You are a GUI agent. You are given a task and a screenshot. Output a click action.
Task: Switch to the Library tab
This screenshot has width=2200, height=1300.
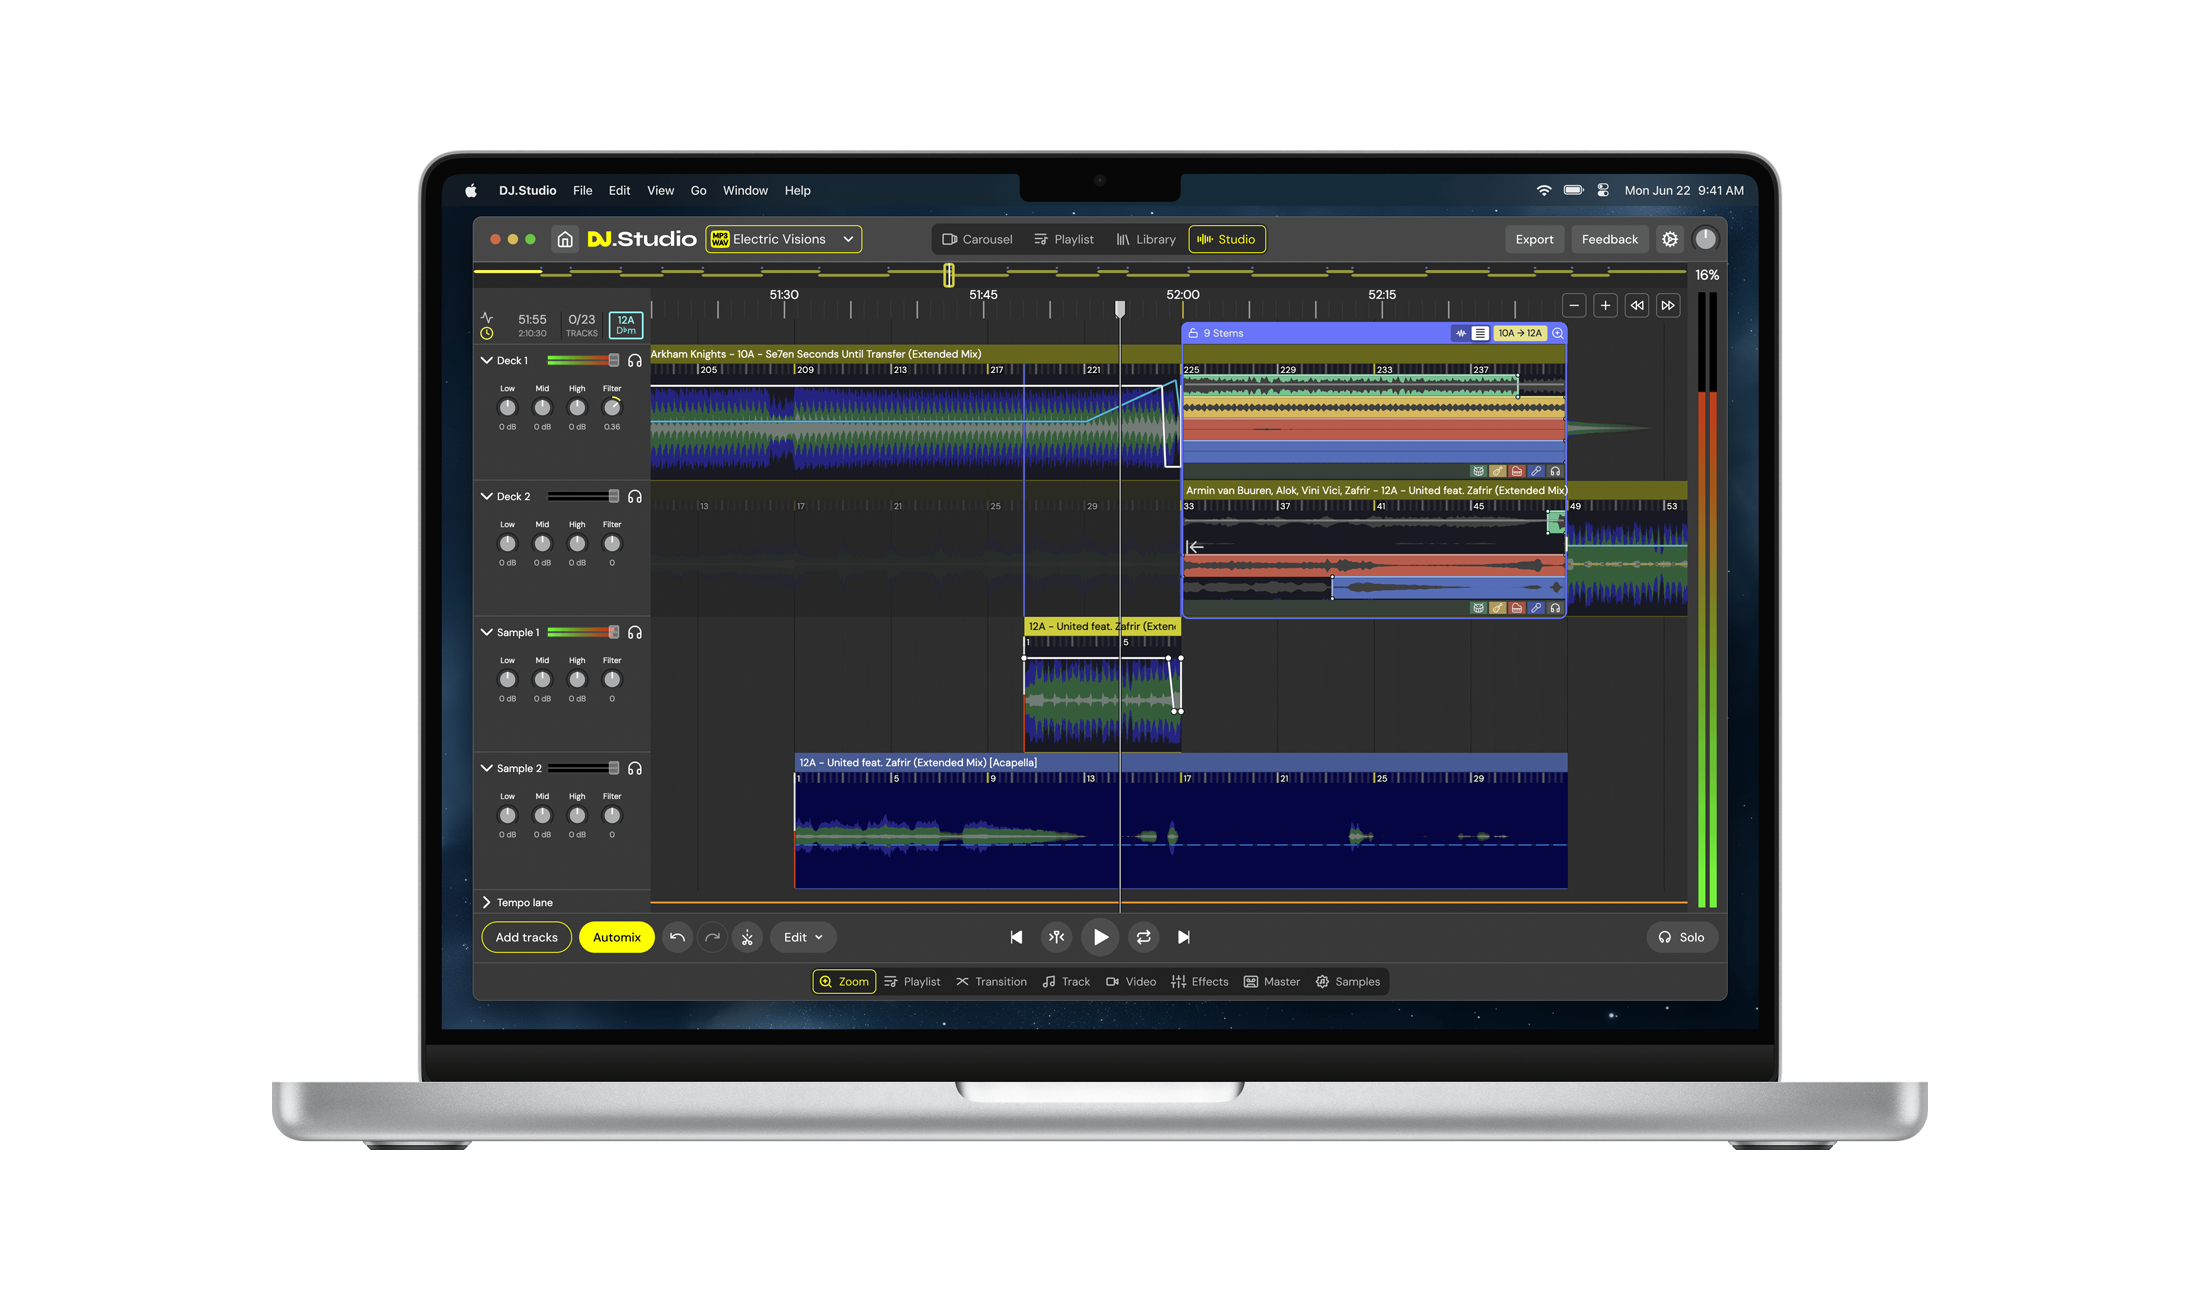coord(1146,239)
